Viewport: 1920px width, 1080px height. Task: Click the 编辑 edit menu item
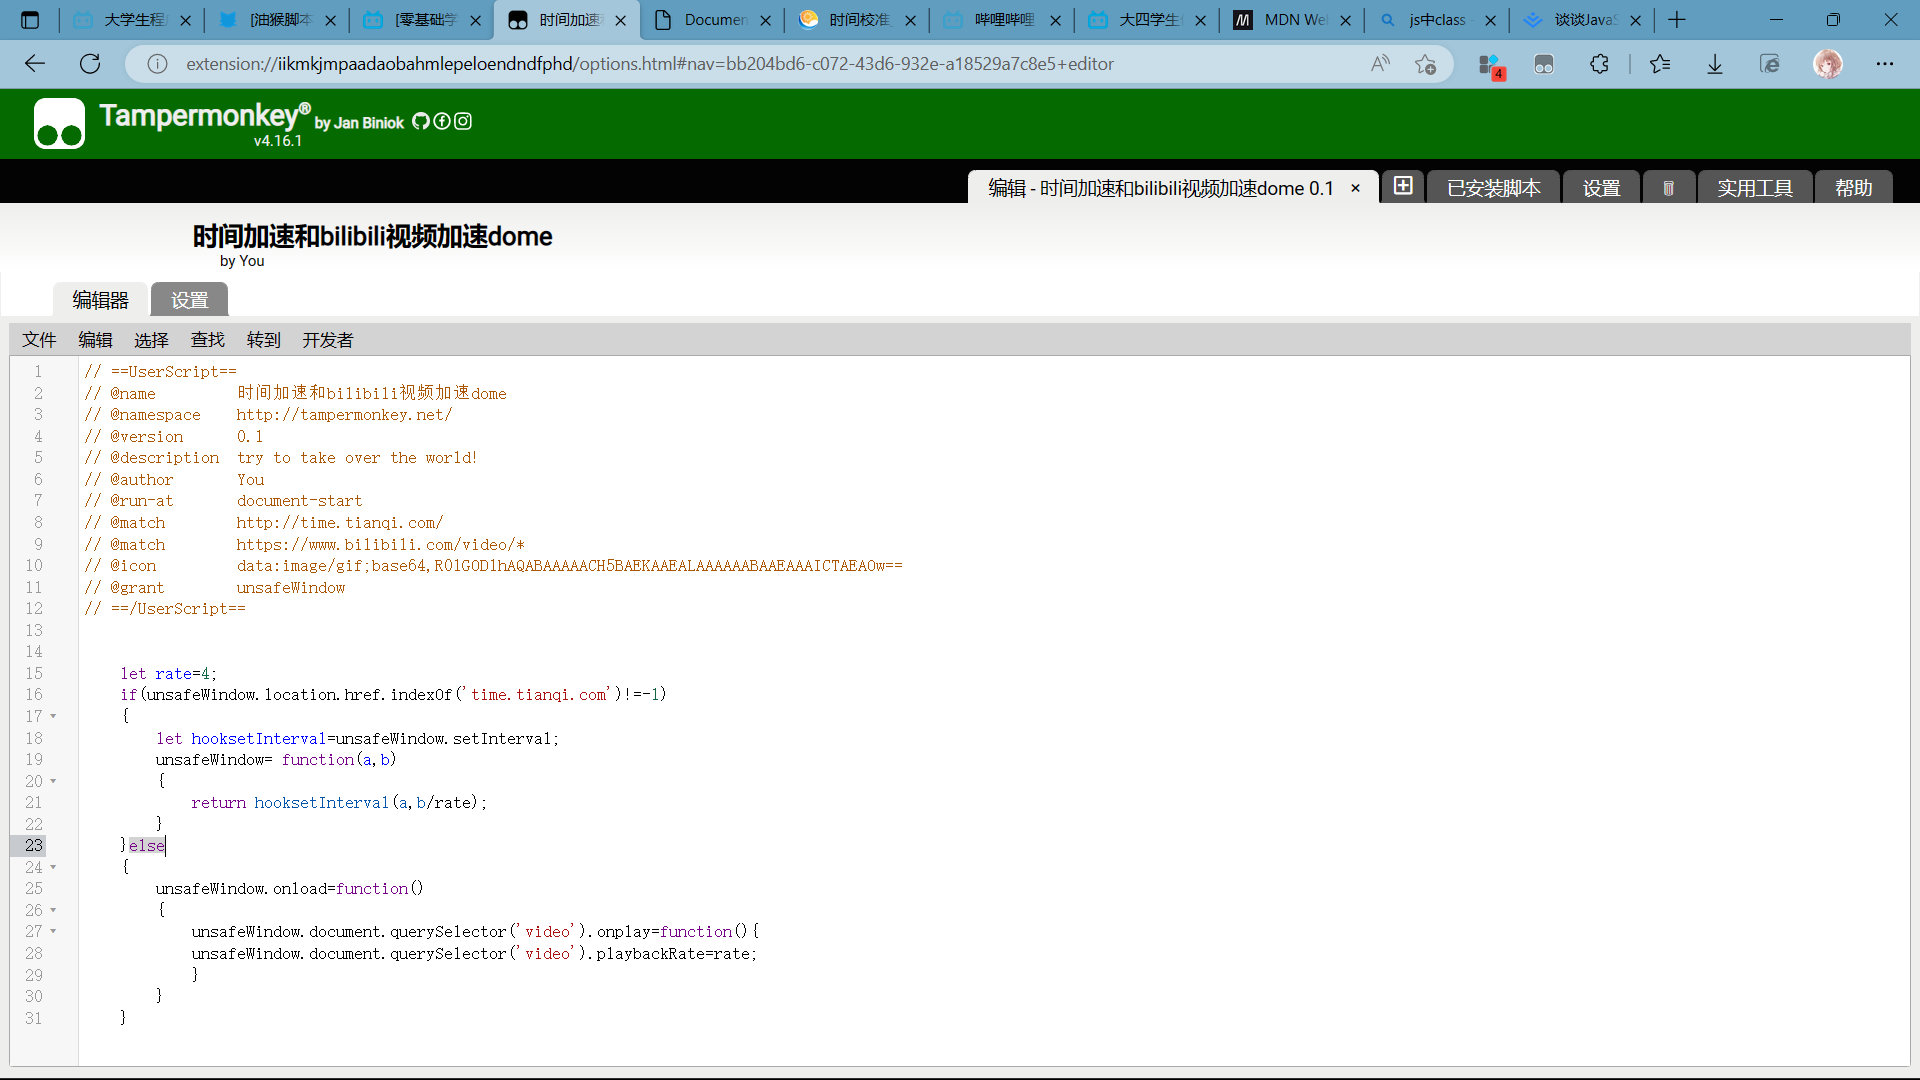coord(94,340)
